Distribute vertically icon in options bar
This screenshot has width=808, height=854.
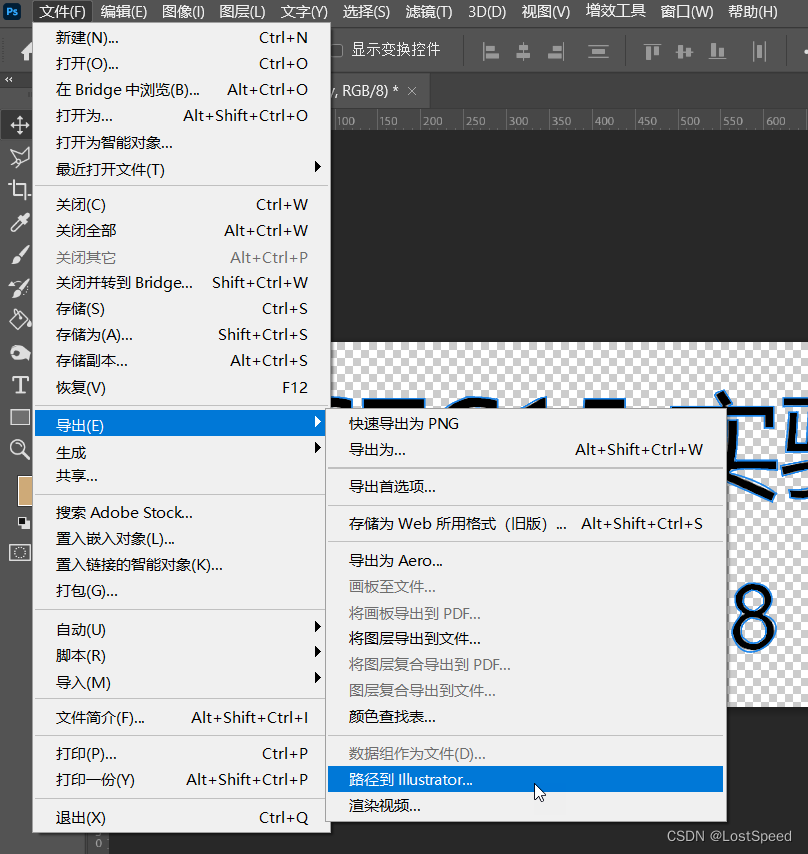(x=598, y=52)
